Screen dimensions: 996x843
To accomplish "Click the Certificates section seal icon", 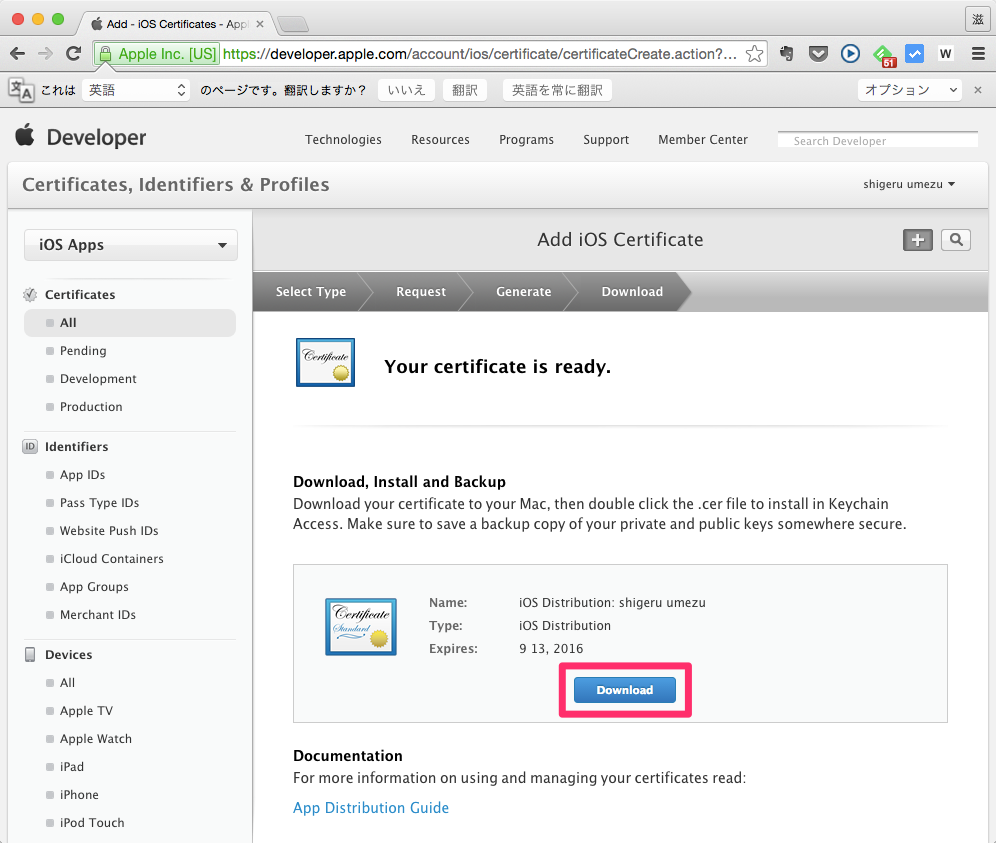I will (x=30, y=295).
